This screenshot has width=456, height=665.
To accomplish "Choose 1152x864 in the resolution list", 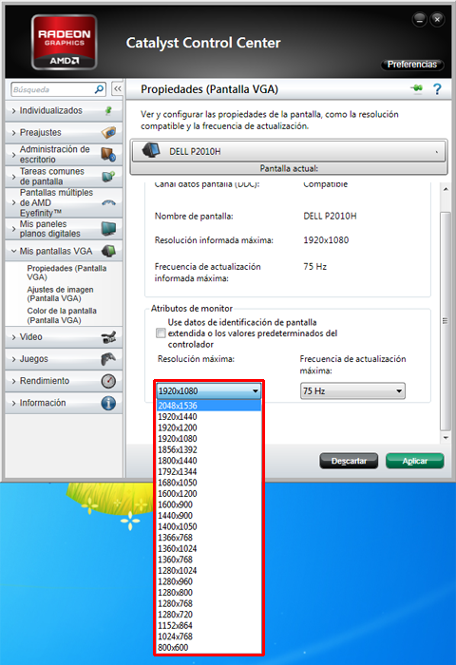I will pyautogui.click(x=209, y=626).
